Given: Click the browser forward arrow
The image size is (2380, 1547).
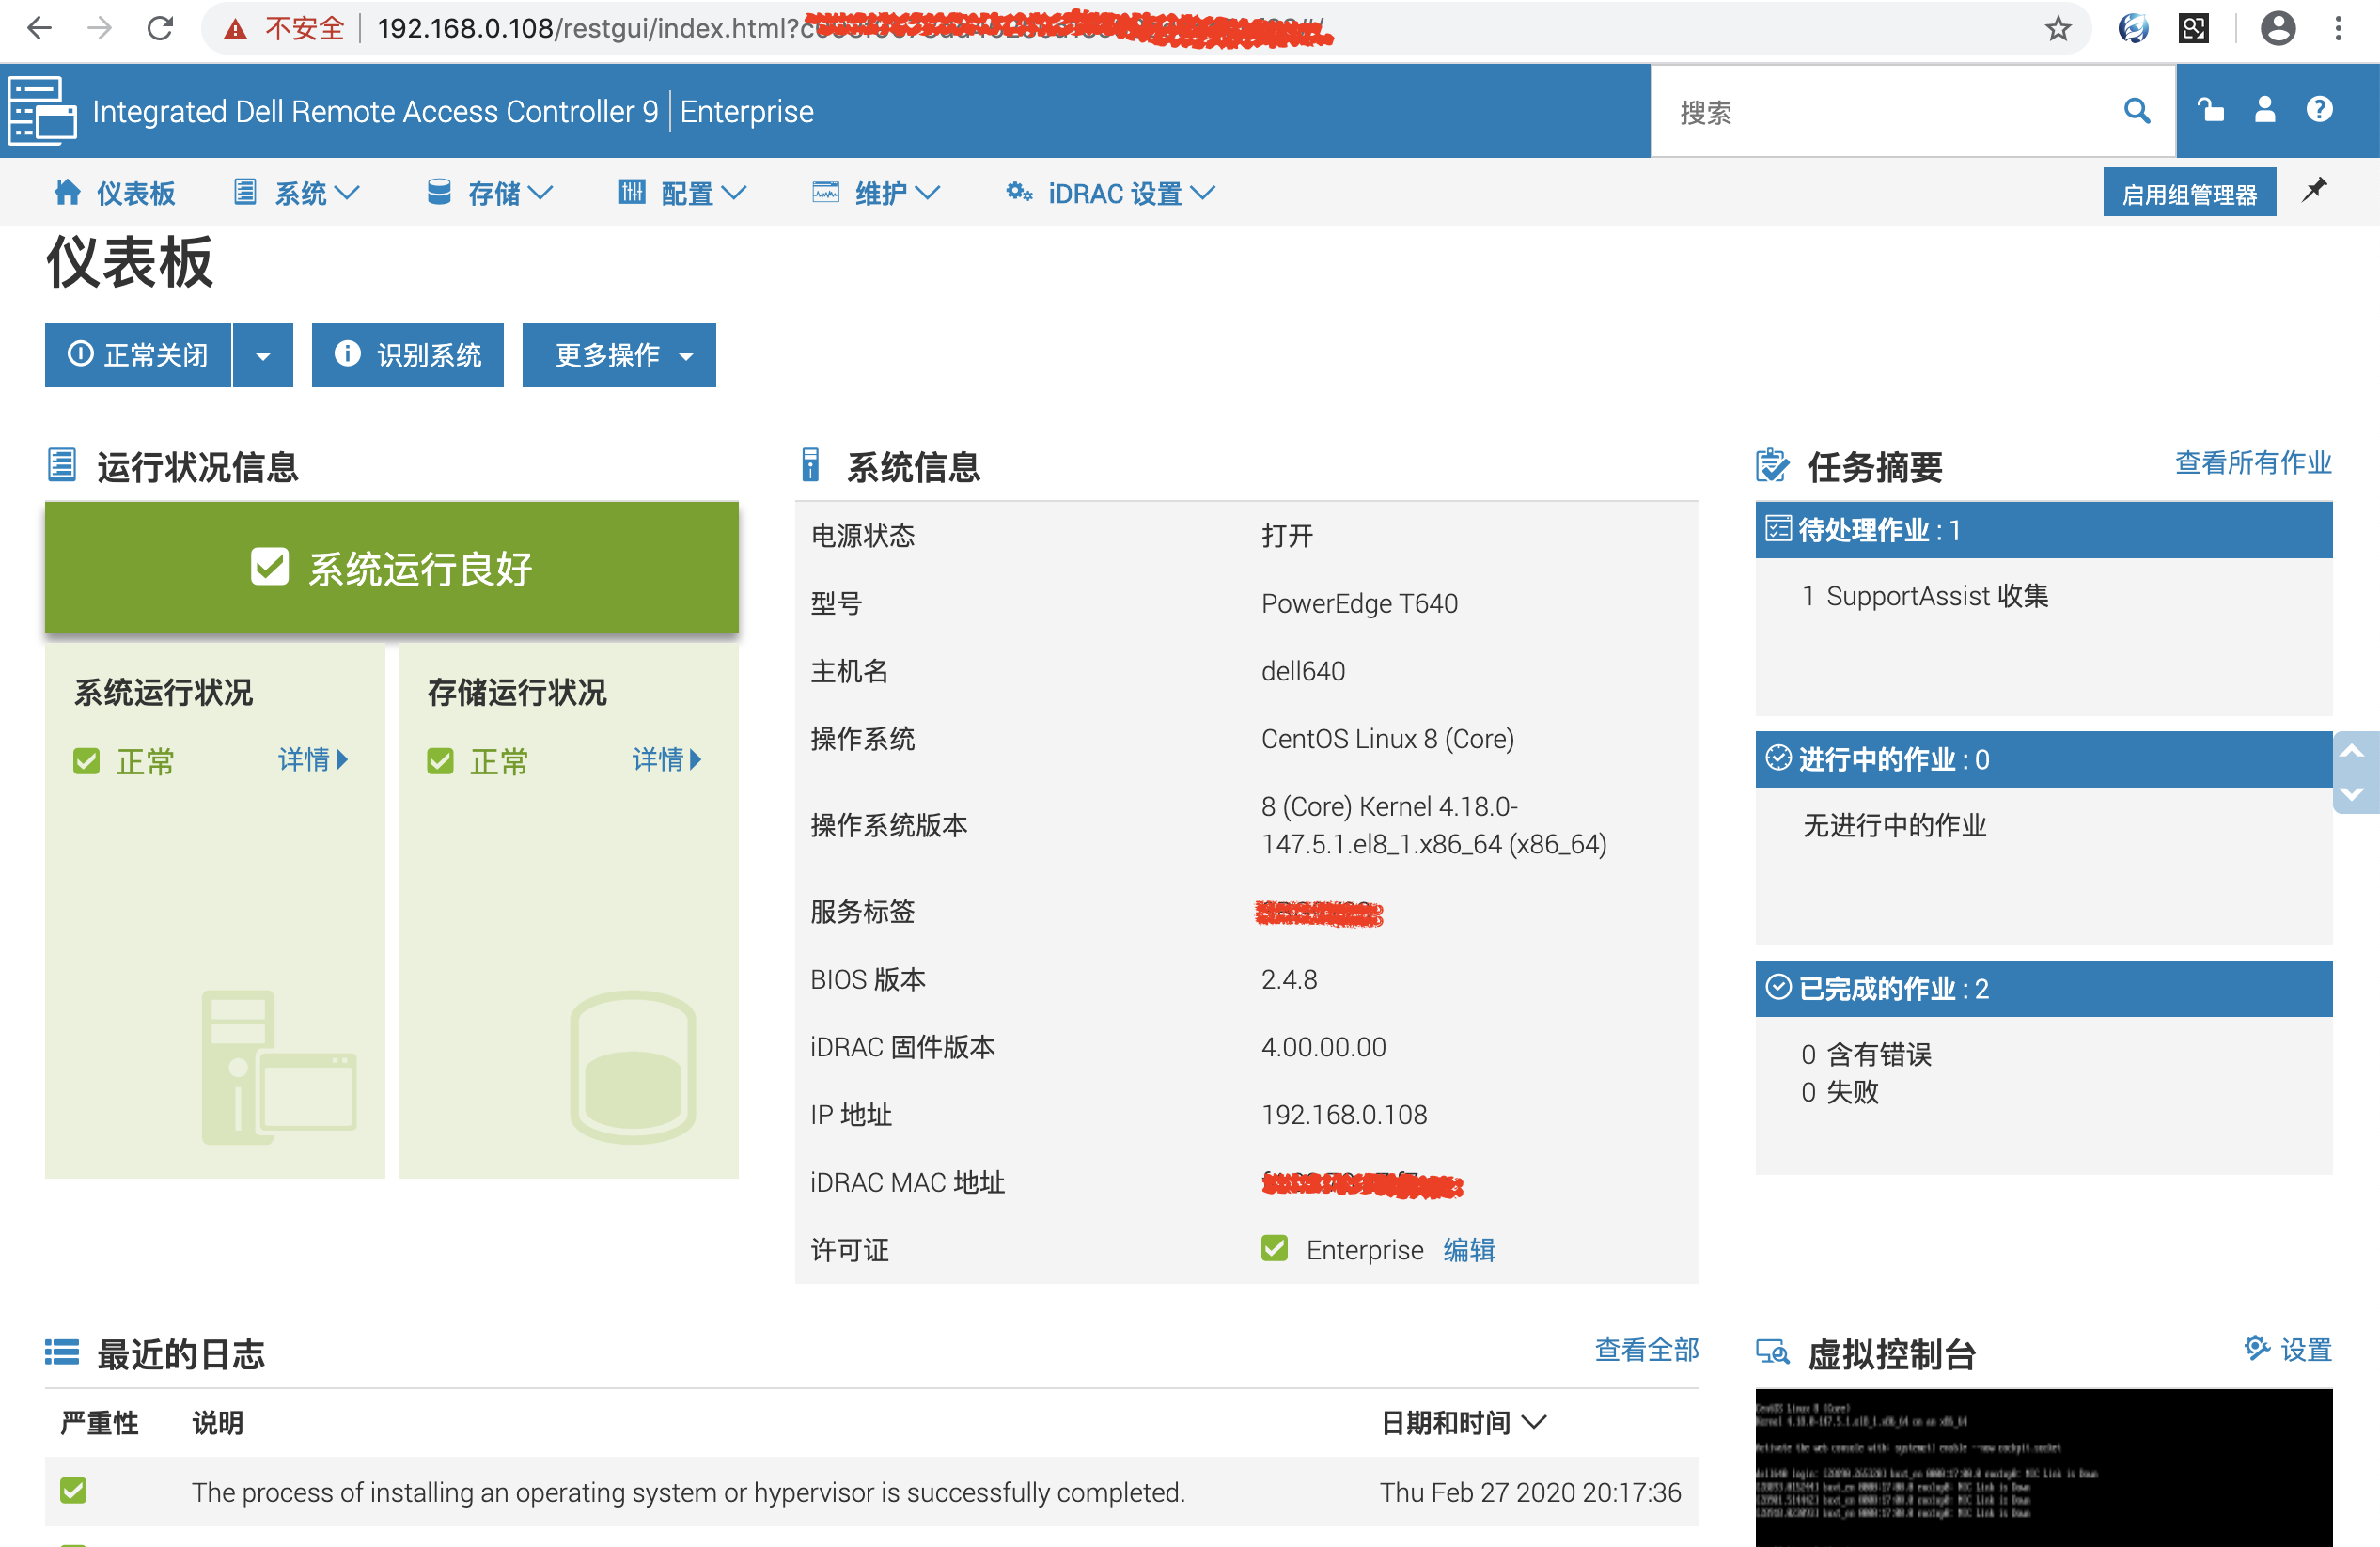Looking at the screenshot, I should point(99,28).
